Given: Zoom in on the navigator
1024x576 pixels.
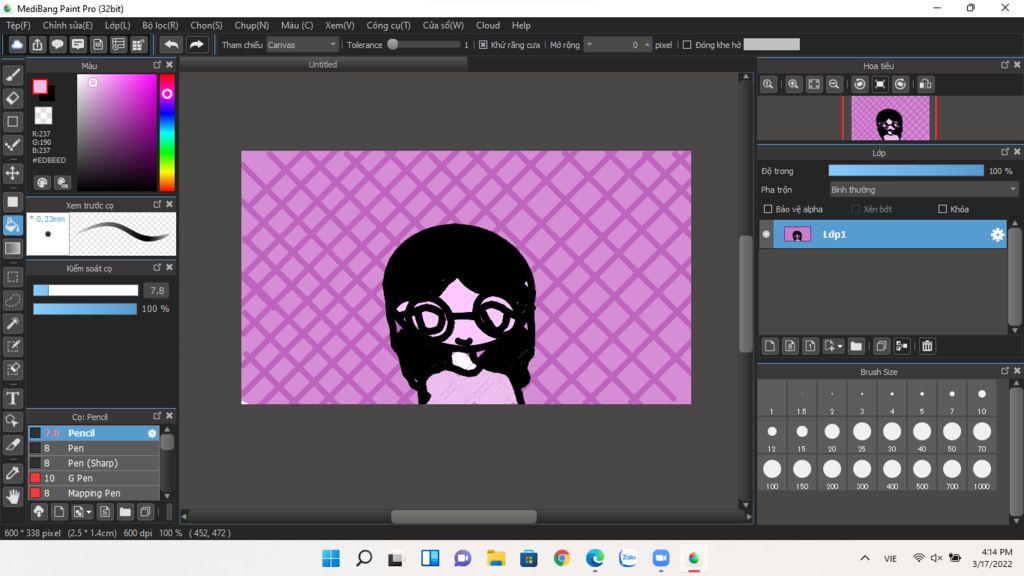Looking at the screenshot, I should [x=793, y=84].
